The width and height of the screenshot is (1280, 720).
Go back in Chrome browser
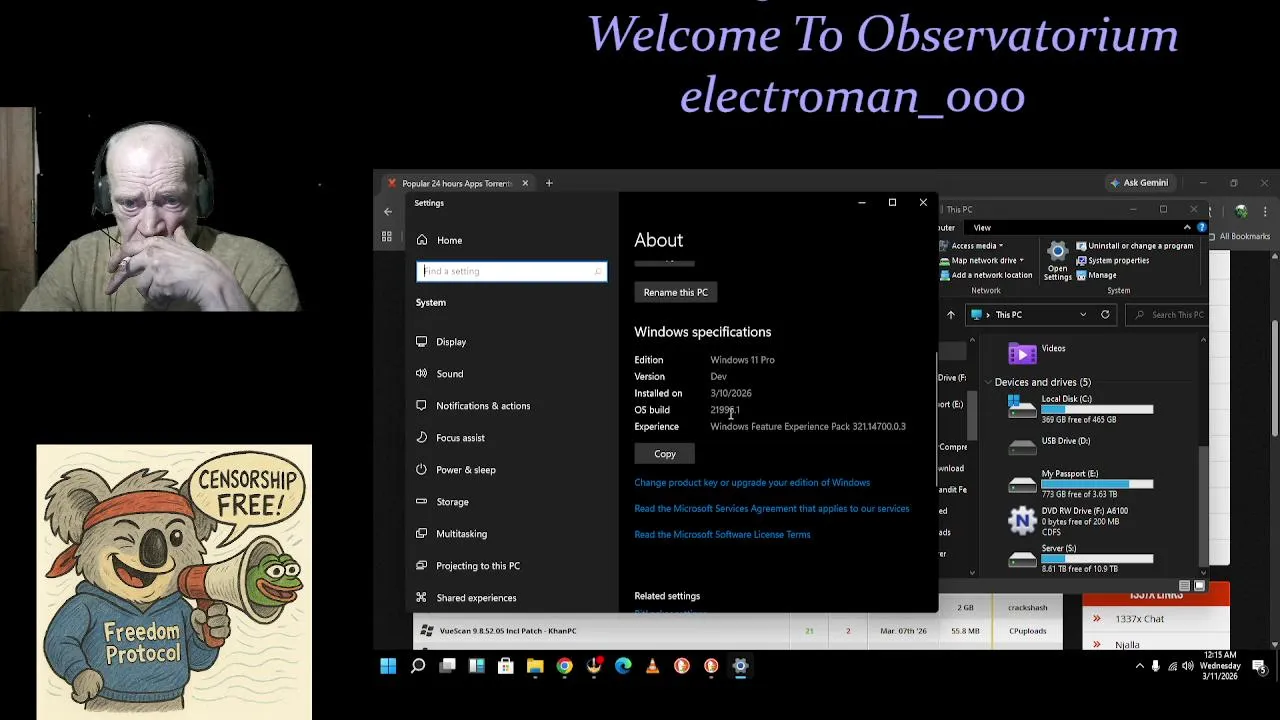pos(388,211)
